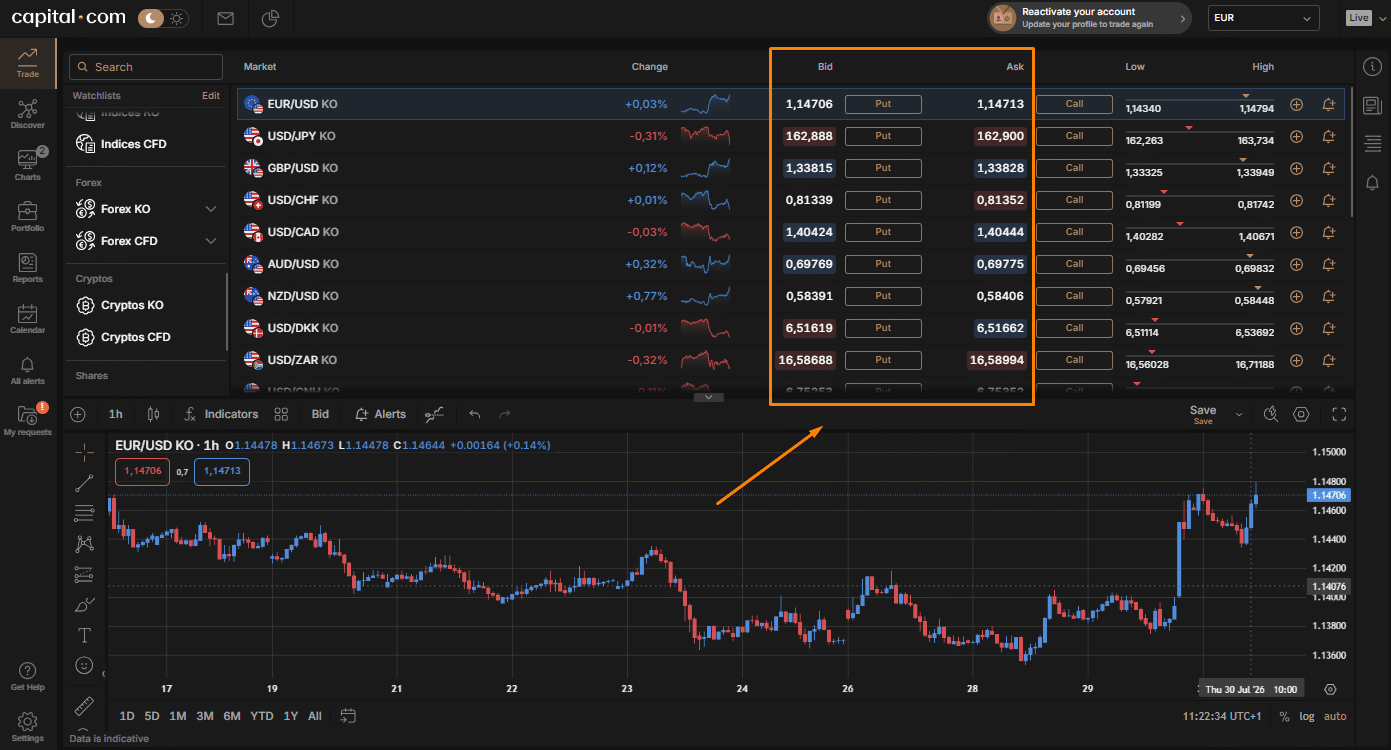This screenshot has height=750, width=1391.
Task: Click the Put button for EUR/USD KO
Action: point(883,104)
